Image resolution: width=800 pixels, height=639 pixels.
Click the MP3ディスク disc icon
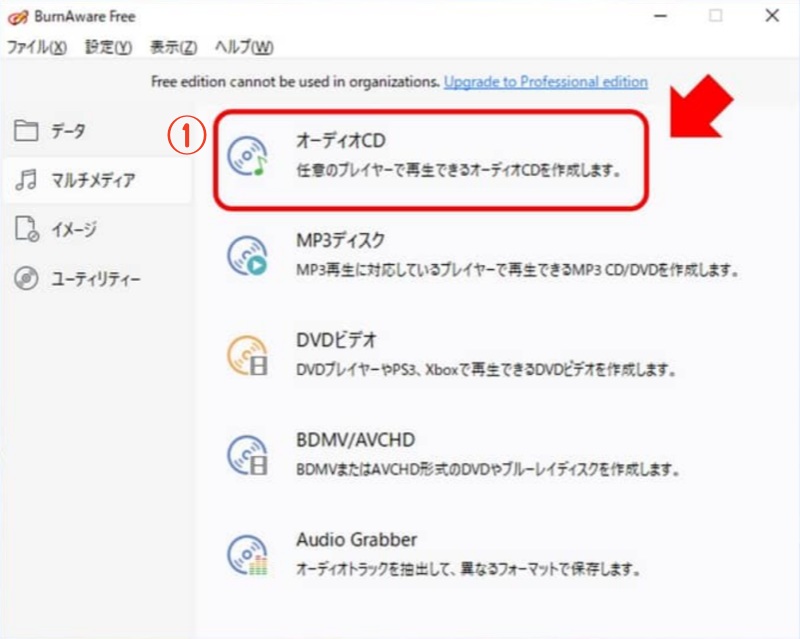[247, 255]
